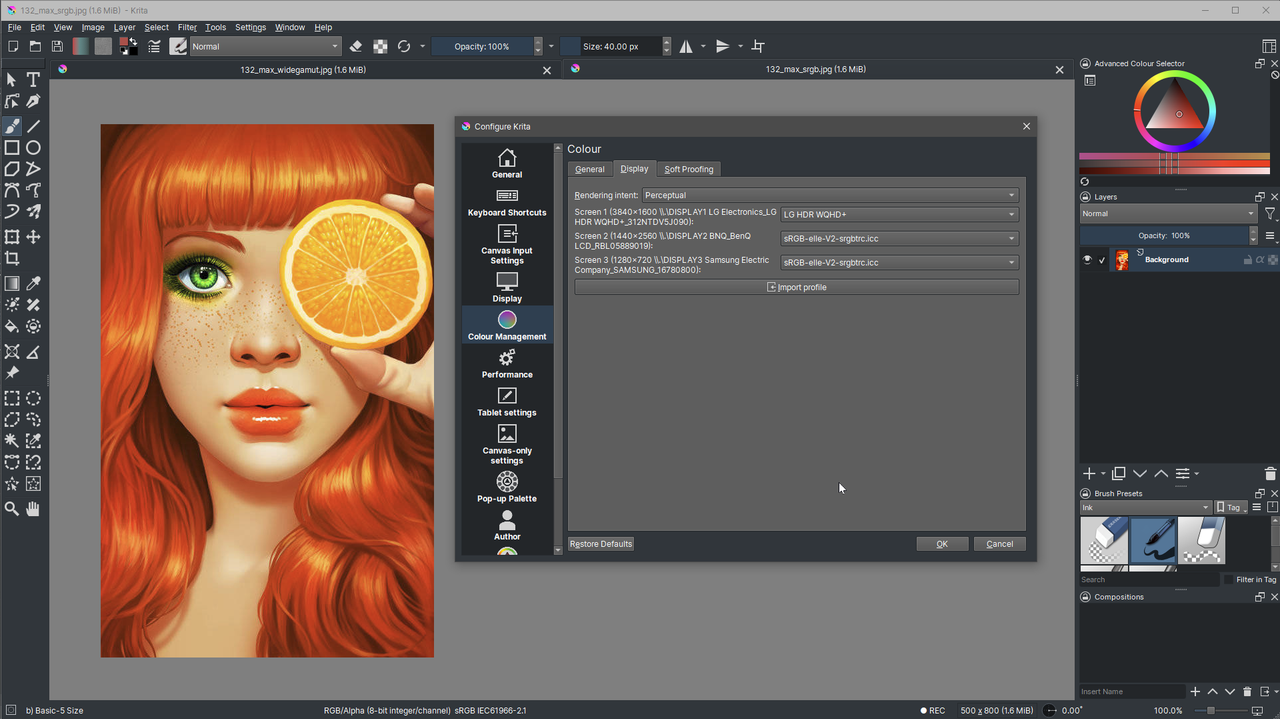
Task: Confirm settings with the OK button
Action: 942,544
